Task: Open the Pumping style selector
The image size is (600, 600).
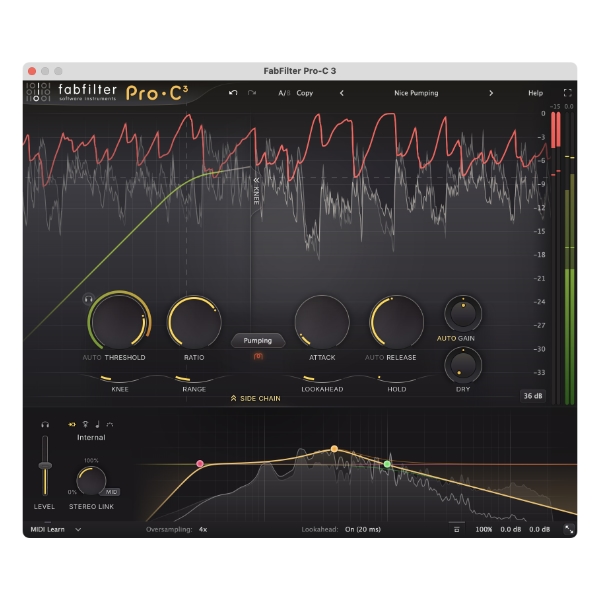Action: point(258,340)
